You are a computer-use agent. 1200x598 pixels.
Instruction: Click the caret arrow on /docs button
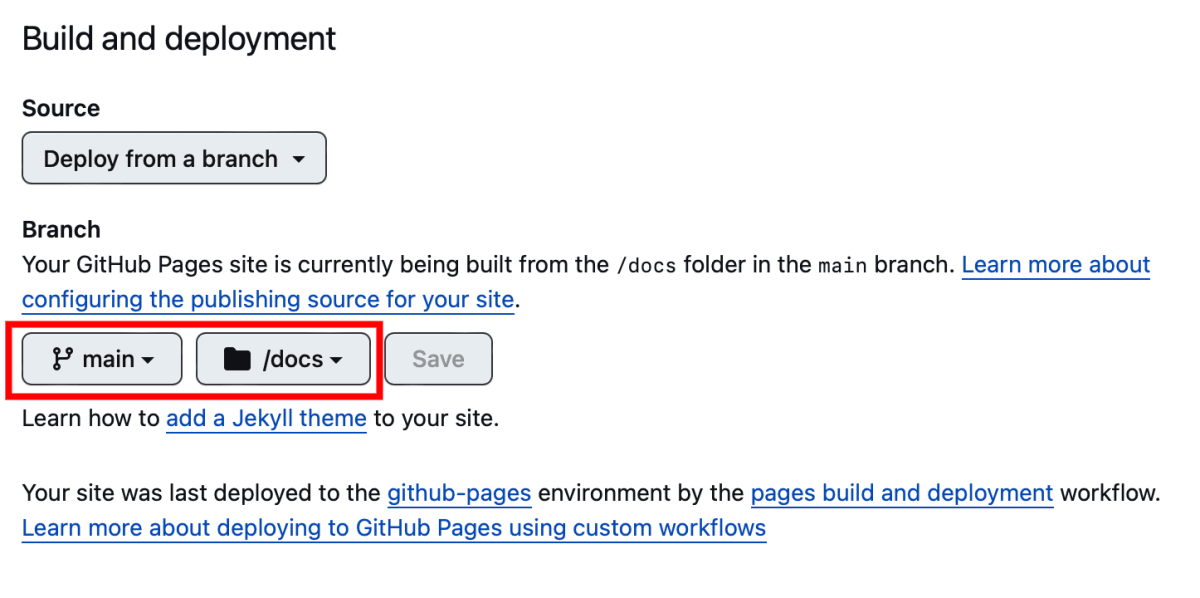click(336, 361)
